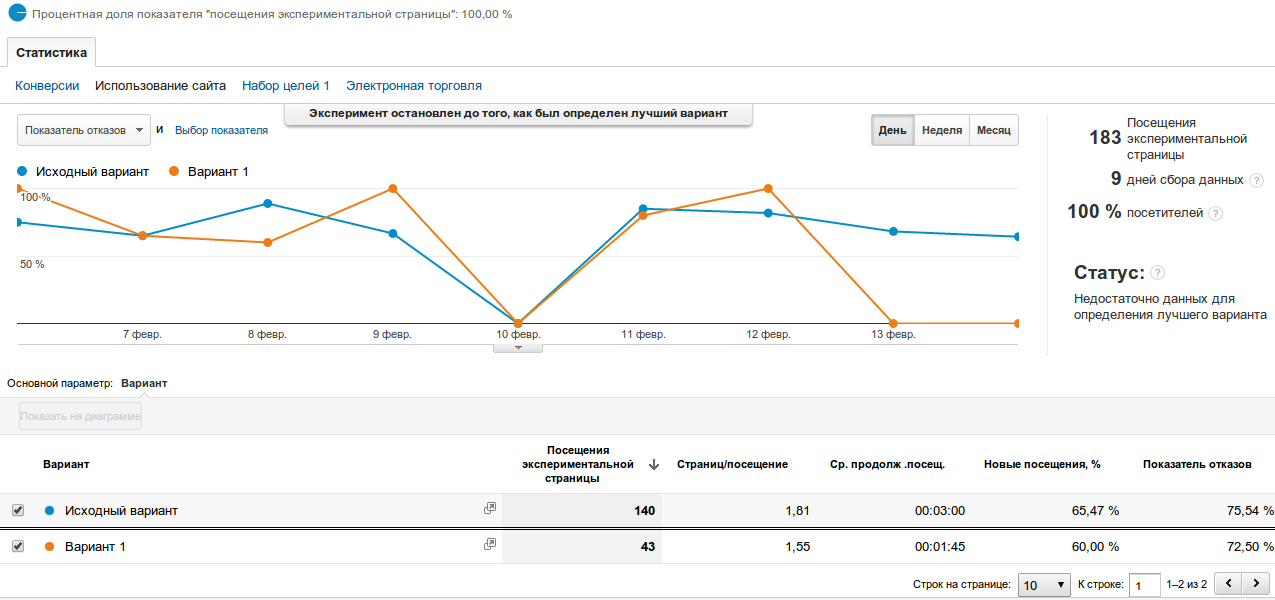Click help icon beside Статус heading

(x=1157, y=273)
